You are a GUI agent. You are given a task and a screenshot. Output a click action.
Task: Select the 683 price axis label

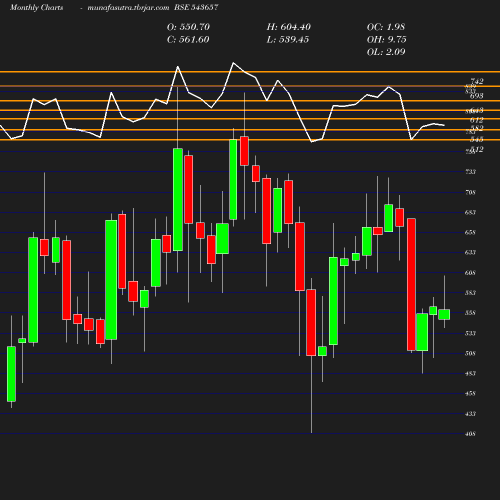coord(470,212)
